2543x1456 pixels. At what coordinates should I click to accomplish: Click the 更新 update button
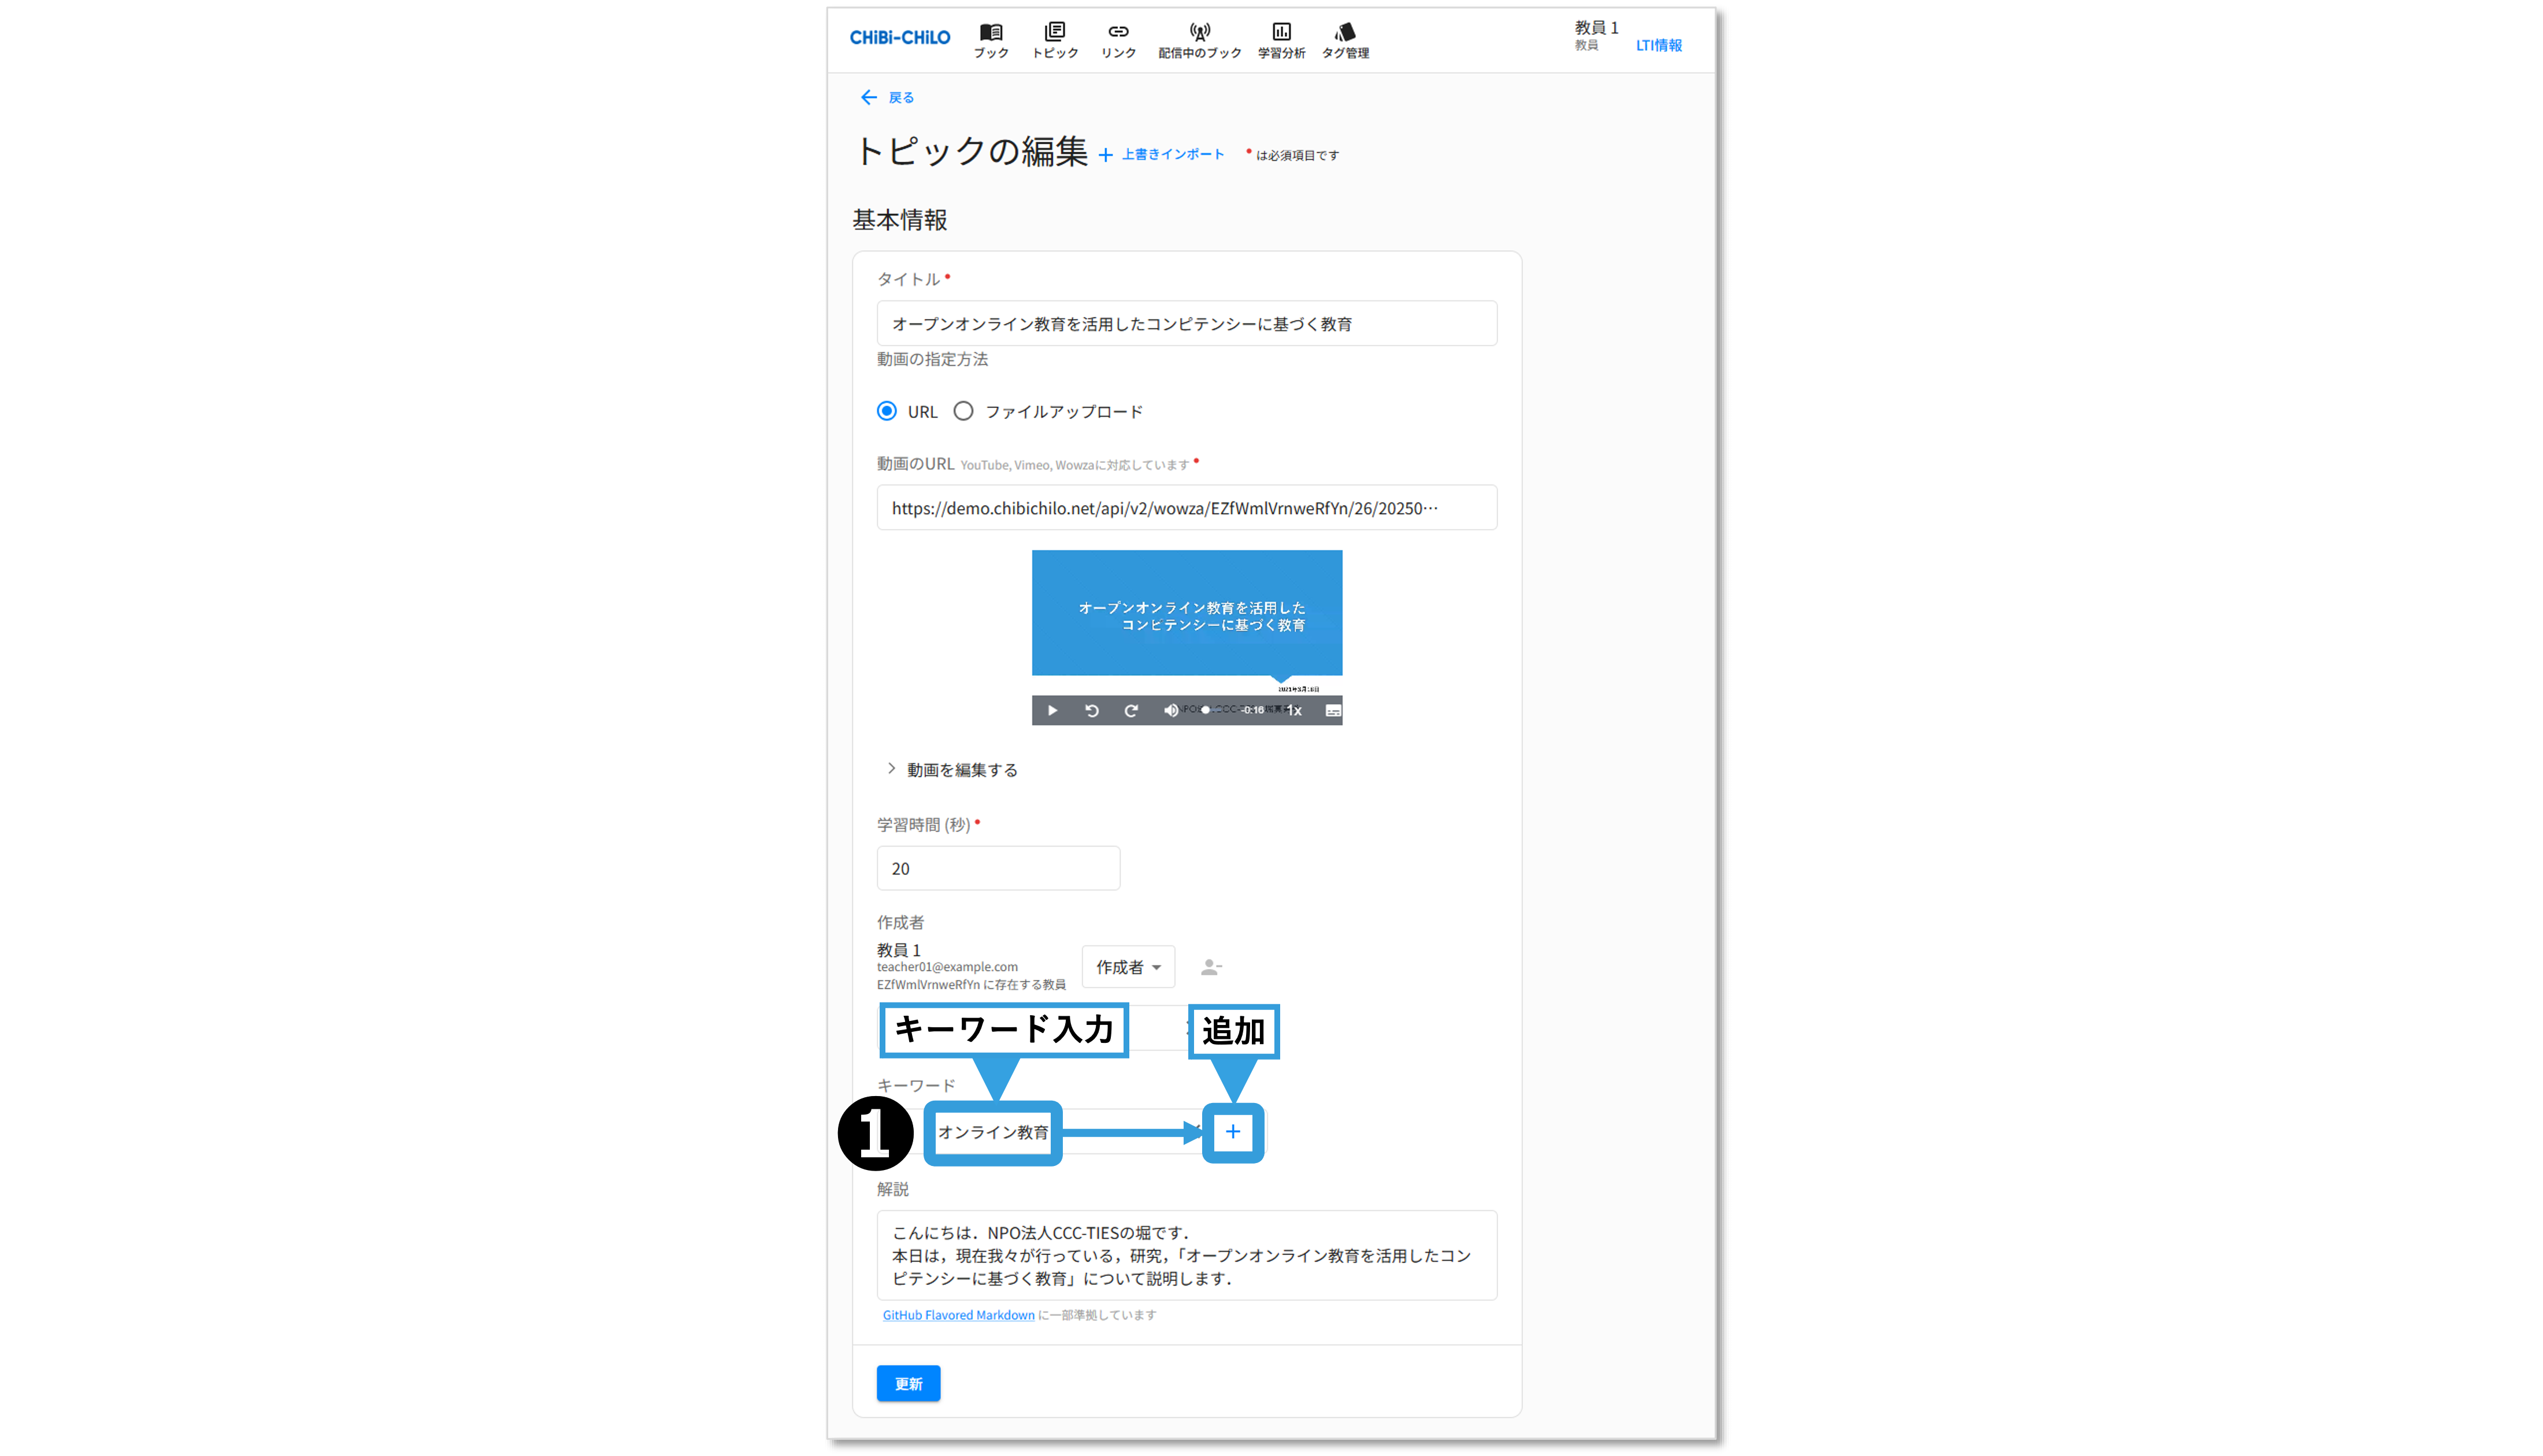coord(908,1383)
